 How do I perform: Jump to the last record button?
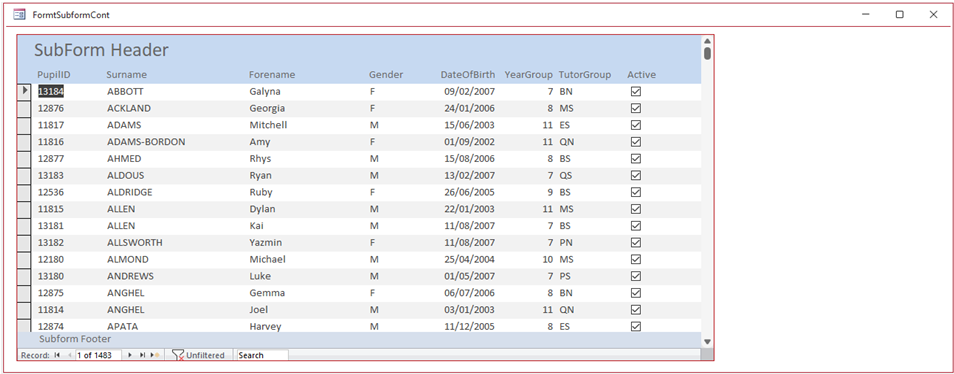point(142,355)
